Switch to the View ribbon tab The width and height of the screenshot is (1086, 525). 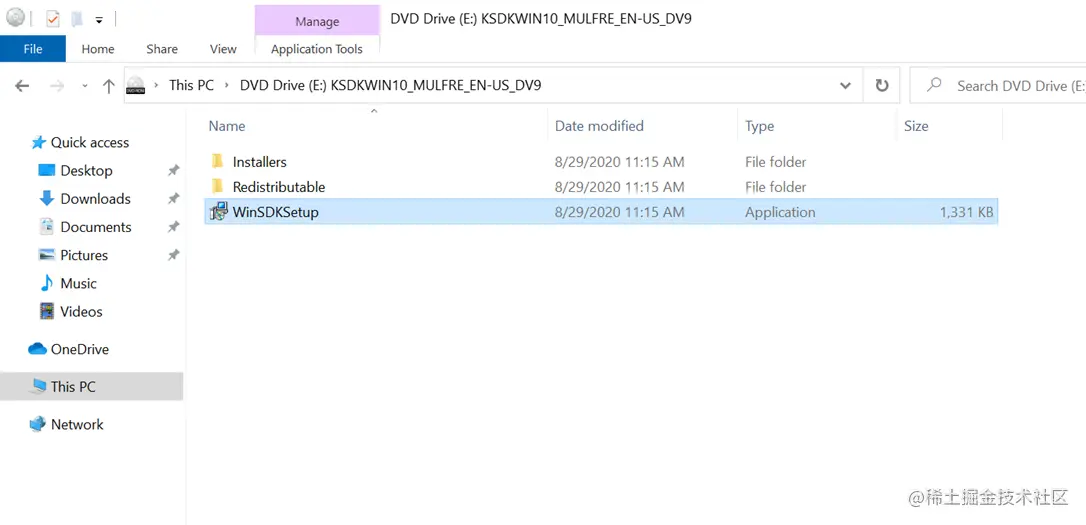point(223,49)
